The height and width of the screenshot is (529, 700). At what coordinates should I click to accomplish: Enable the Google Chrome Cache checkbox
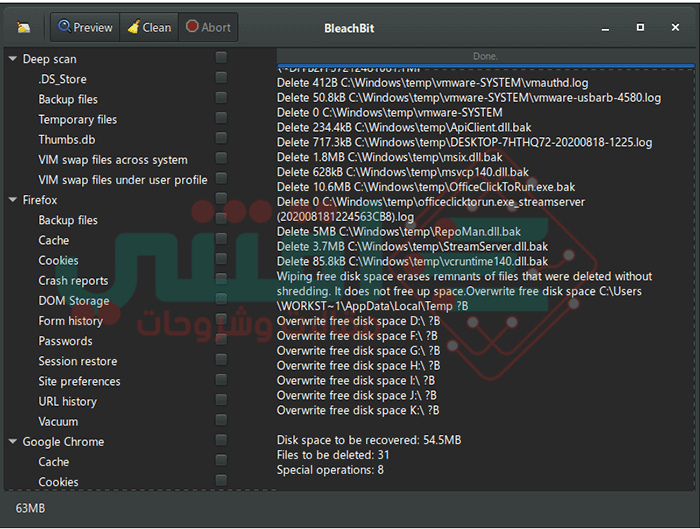tap(221, 460)
